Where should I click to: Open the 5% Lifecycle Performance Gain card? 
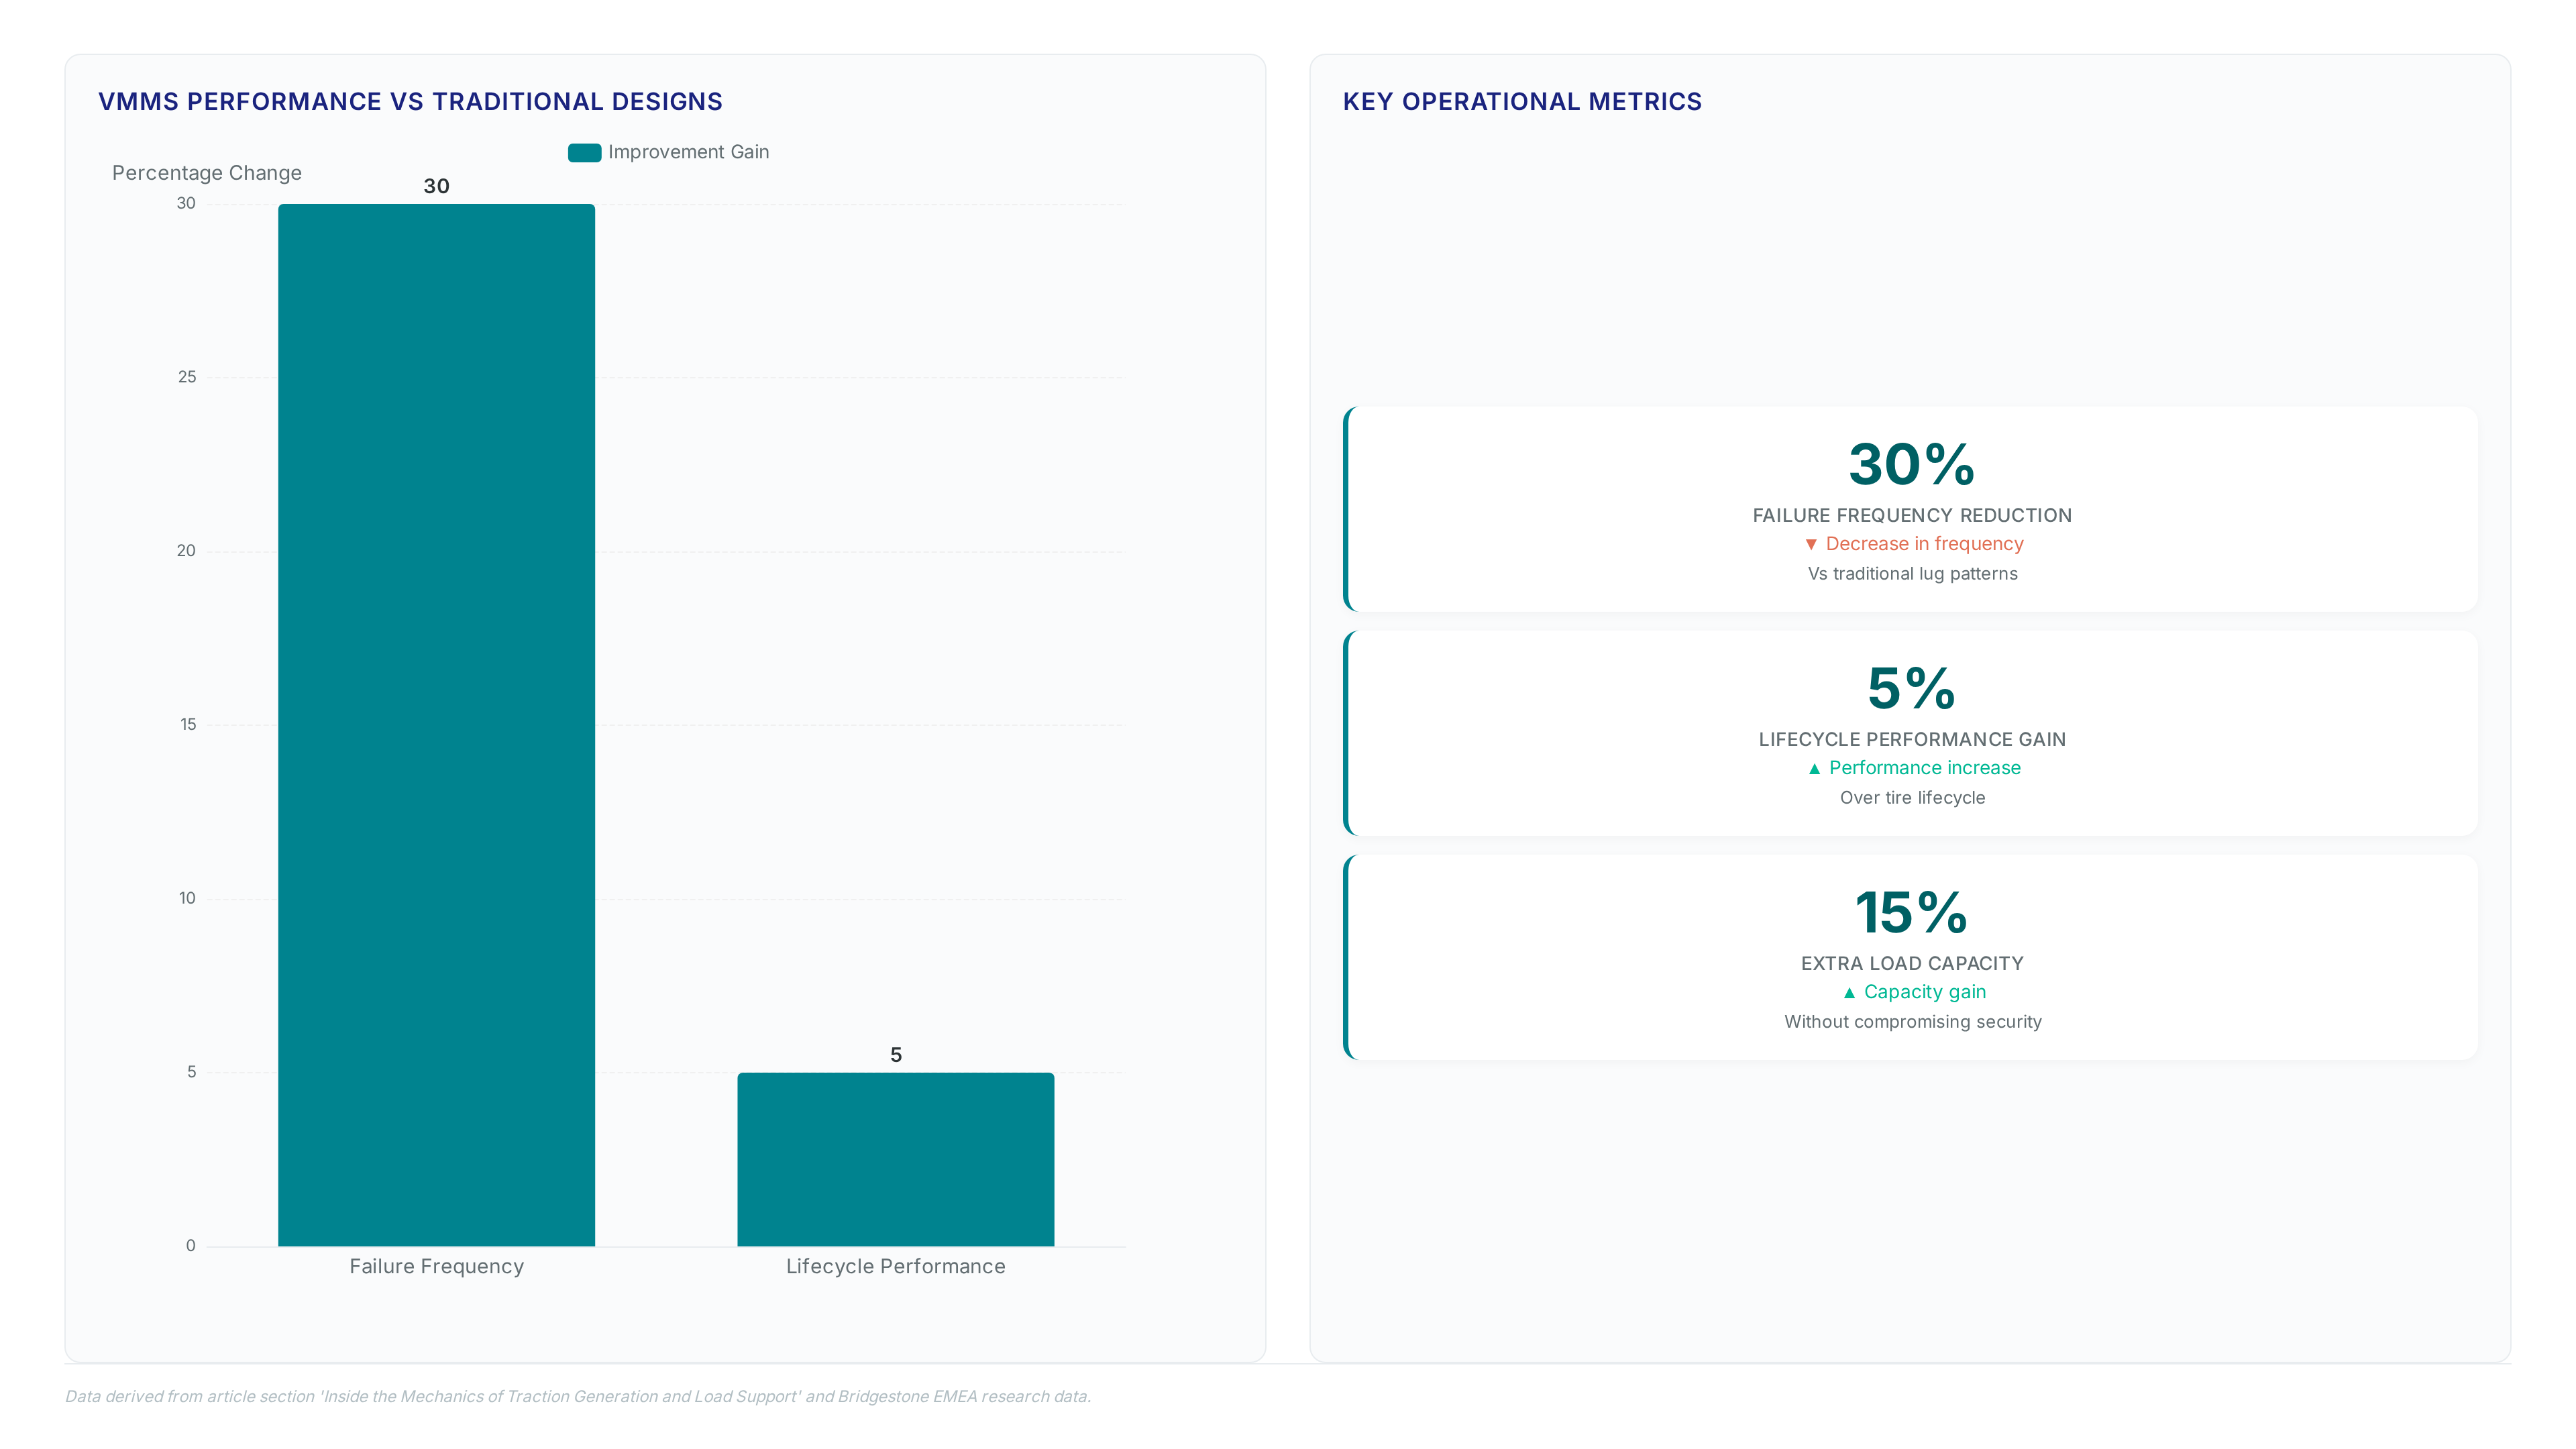click(x=1911, y=733)
